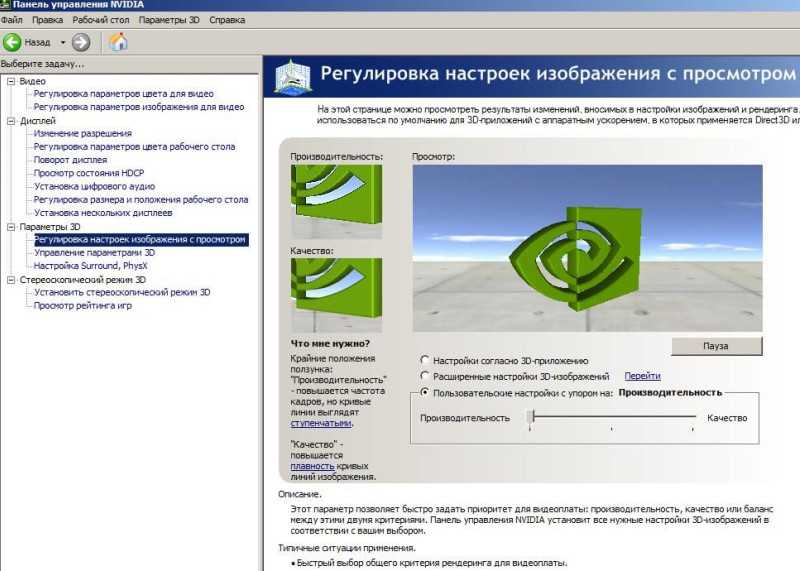This screenshot has height=571, width=800.
Task: Open Установка нескольких дисплеев
Action: (103, 213)
